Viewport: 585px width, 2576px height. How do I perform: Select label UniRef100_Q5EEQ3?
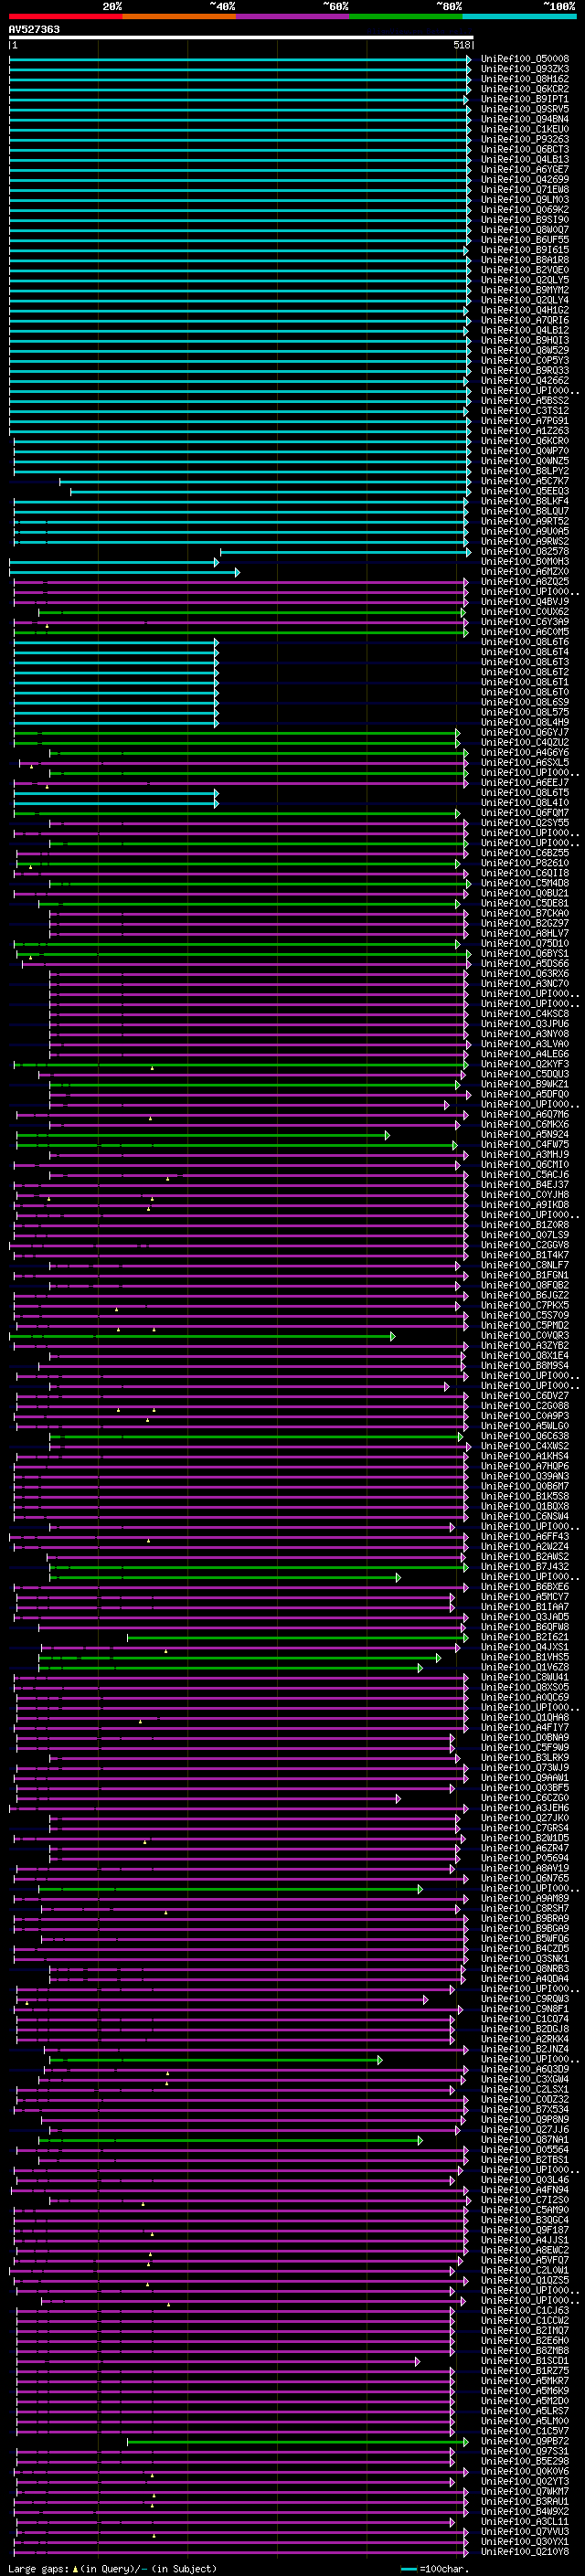click(525, 491)
